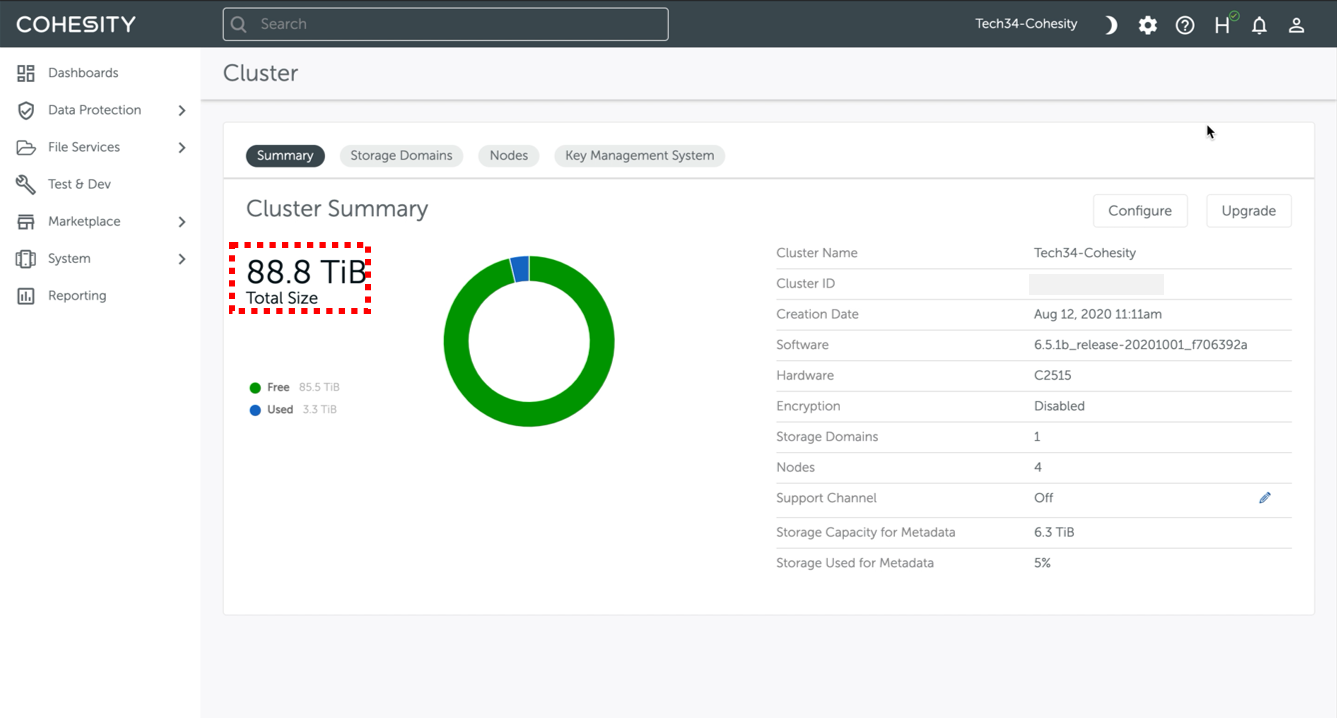Click blue Used legend dot

[x=255, y=410]
